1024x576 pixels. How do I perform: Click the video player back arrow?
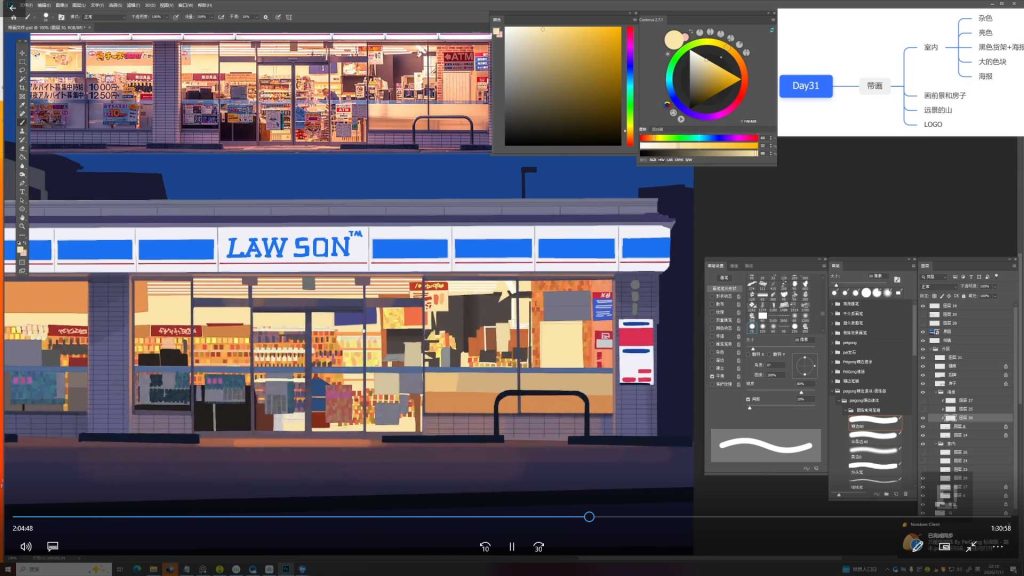point(12,7)
